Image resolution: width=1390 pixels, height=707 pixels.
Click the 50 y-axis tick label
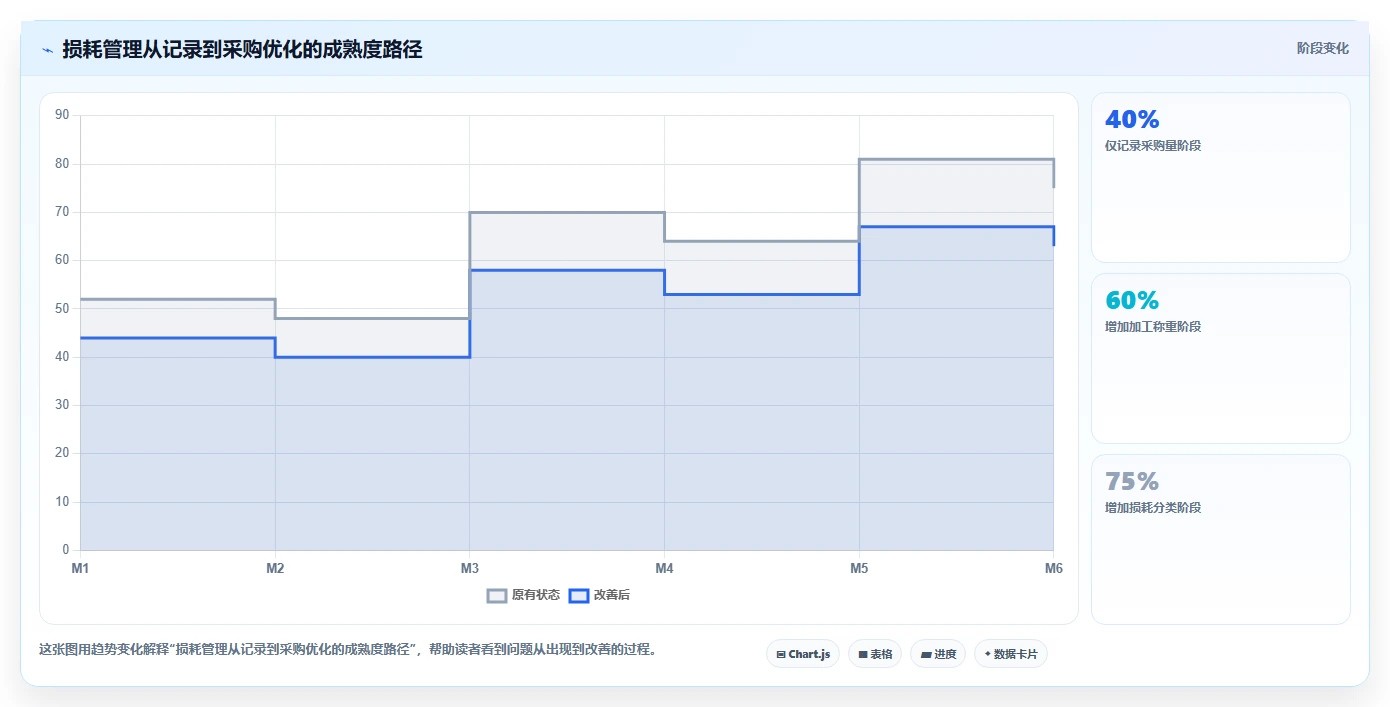[x=62, y=308]
